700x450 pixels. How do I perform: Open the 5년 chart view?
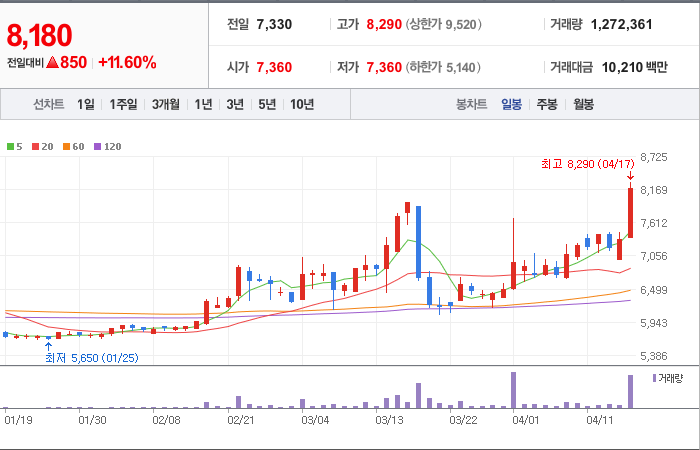click(x=267, y=104)
